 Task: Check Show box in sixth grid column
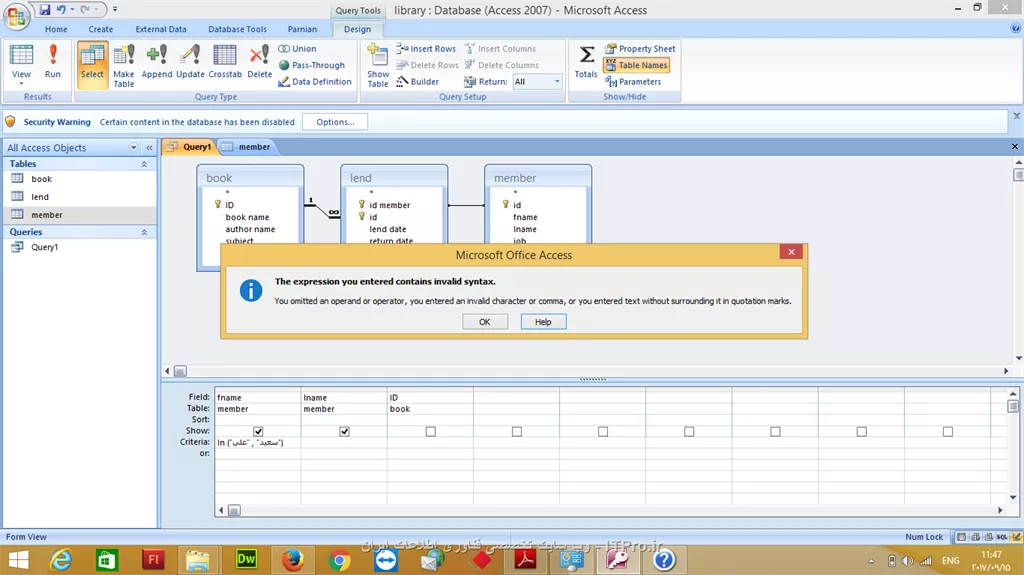689,431
